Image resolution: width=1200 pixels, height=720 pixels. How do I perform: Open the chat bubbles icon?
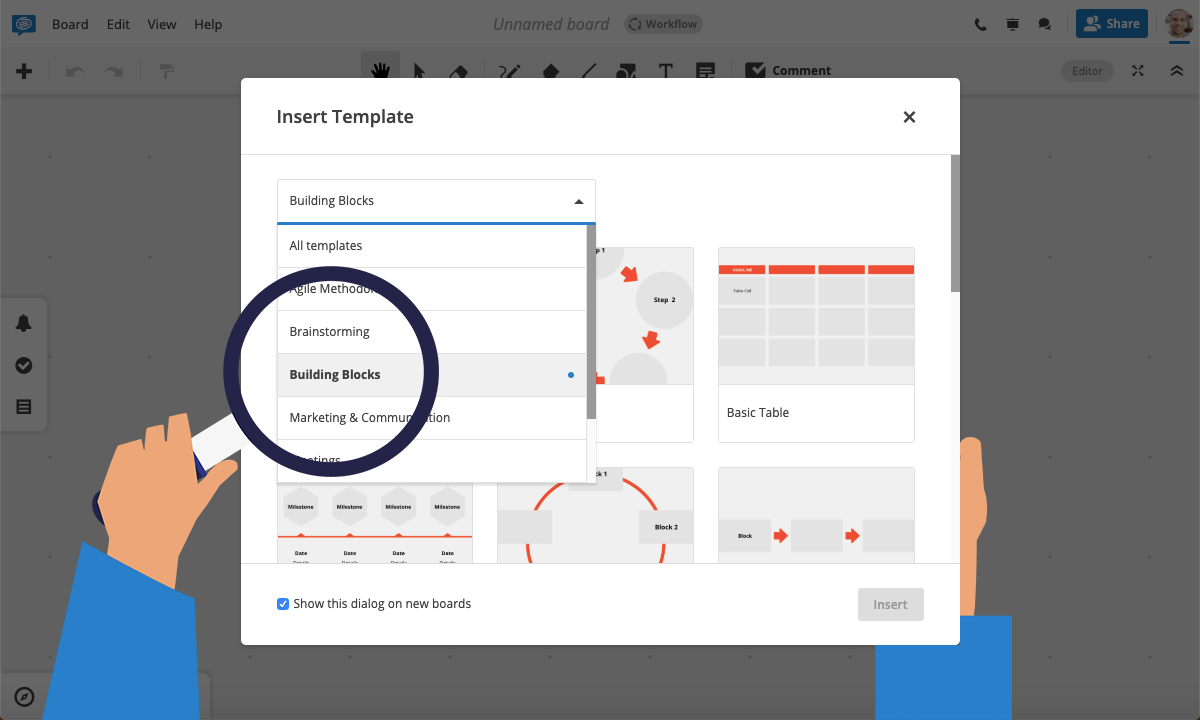pyautogui.click(x=1045, y=24)
